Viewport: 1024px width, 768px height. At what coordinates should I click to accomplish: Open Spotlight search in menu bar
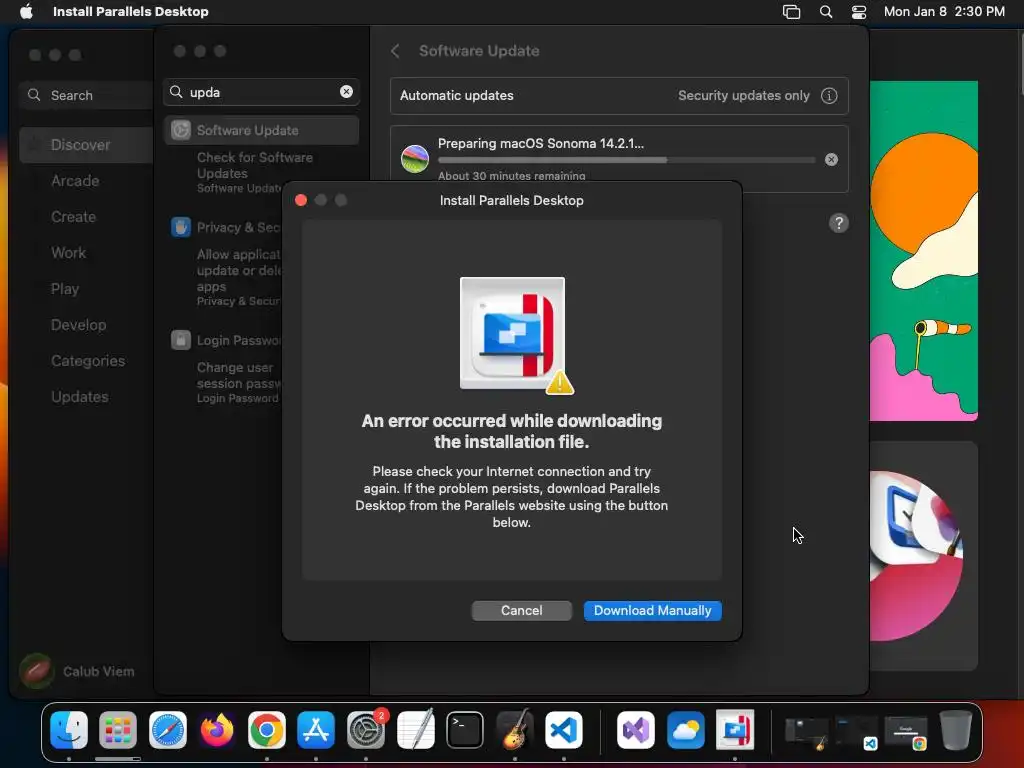(825, 11)
